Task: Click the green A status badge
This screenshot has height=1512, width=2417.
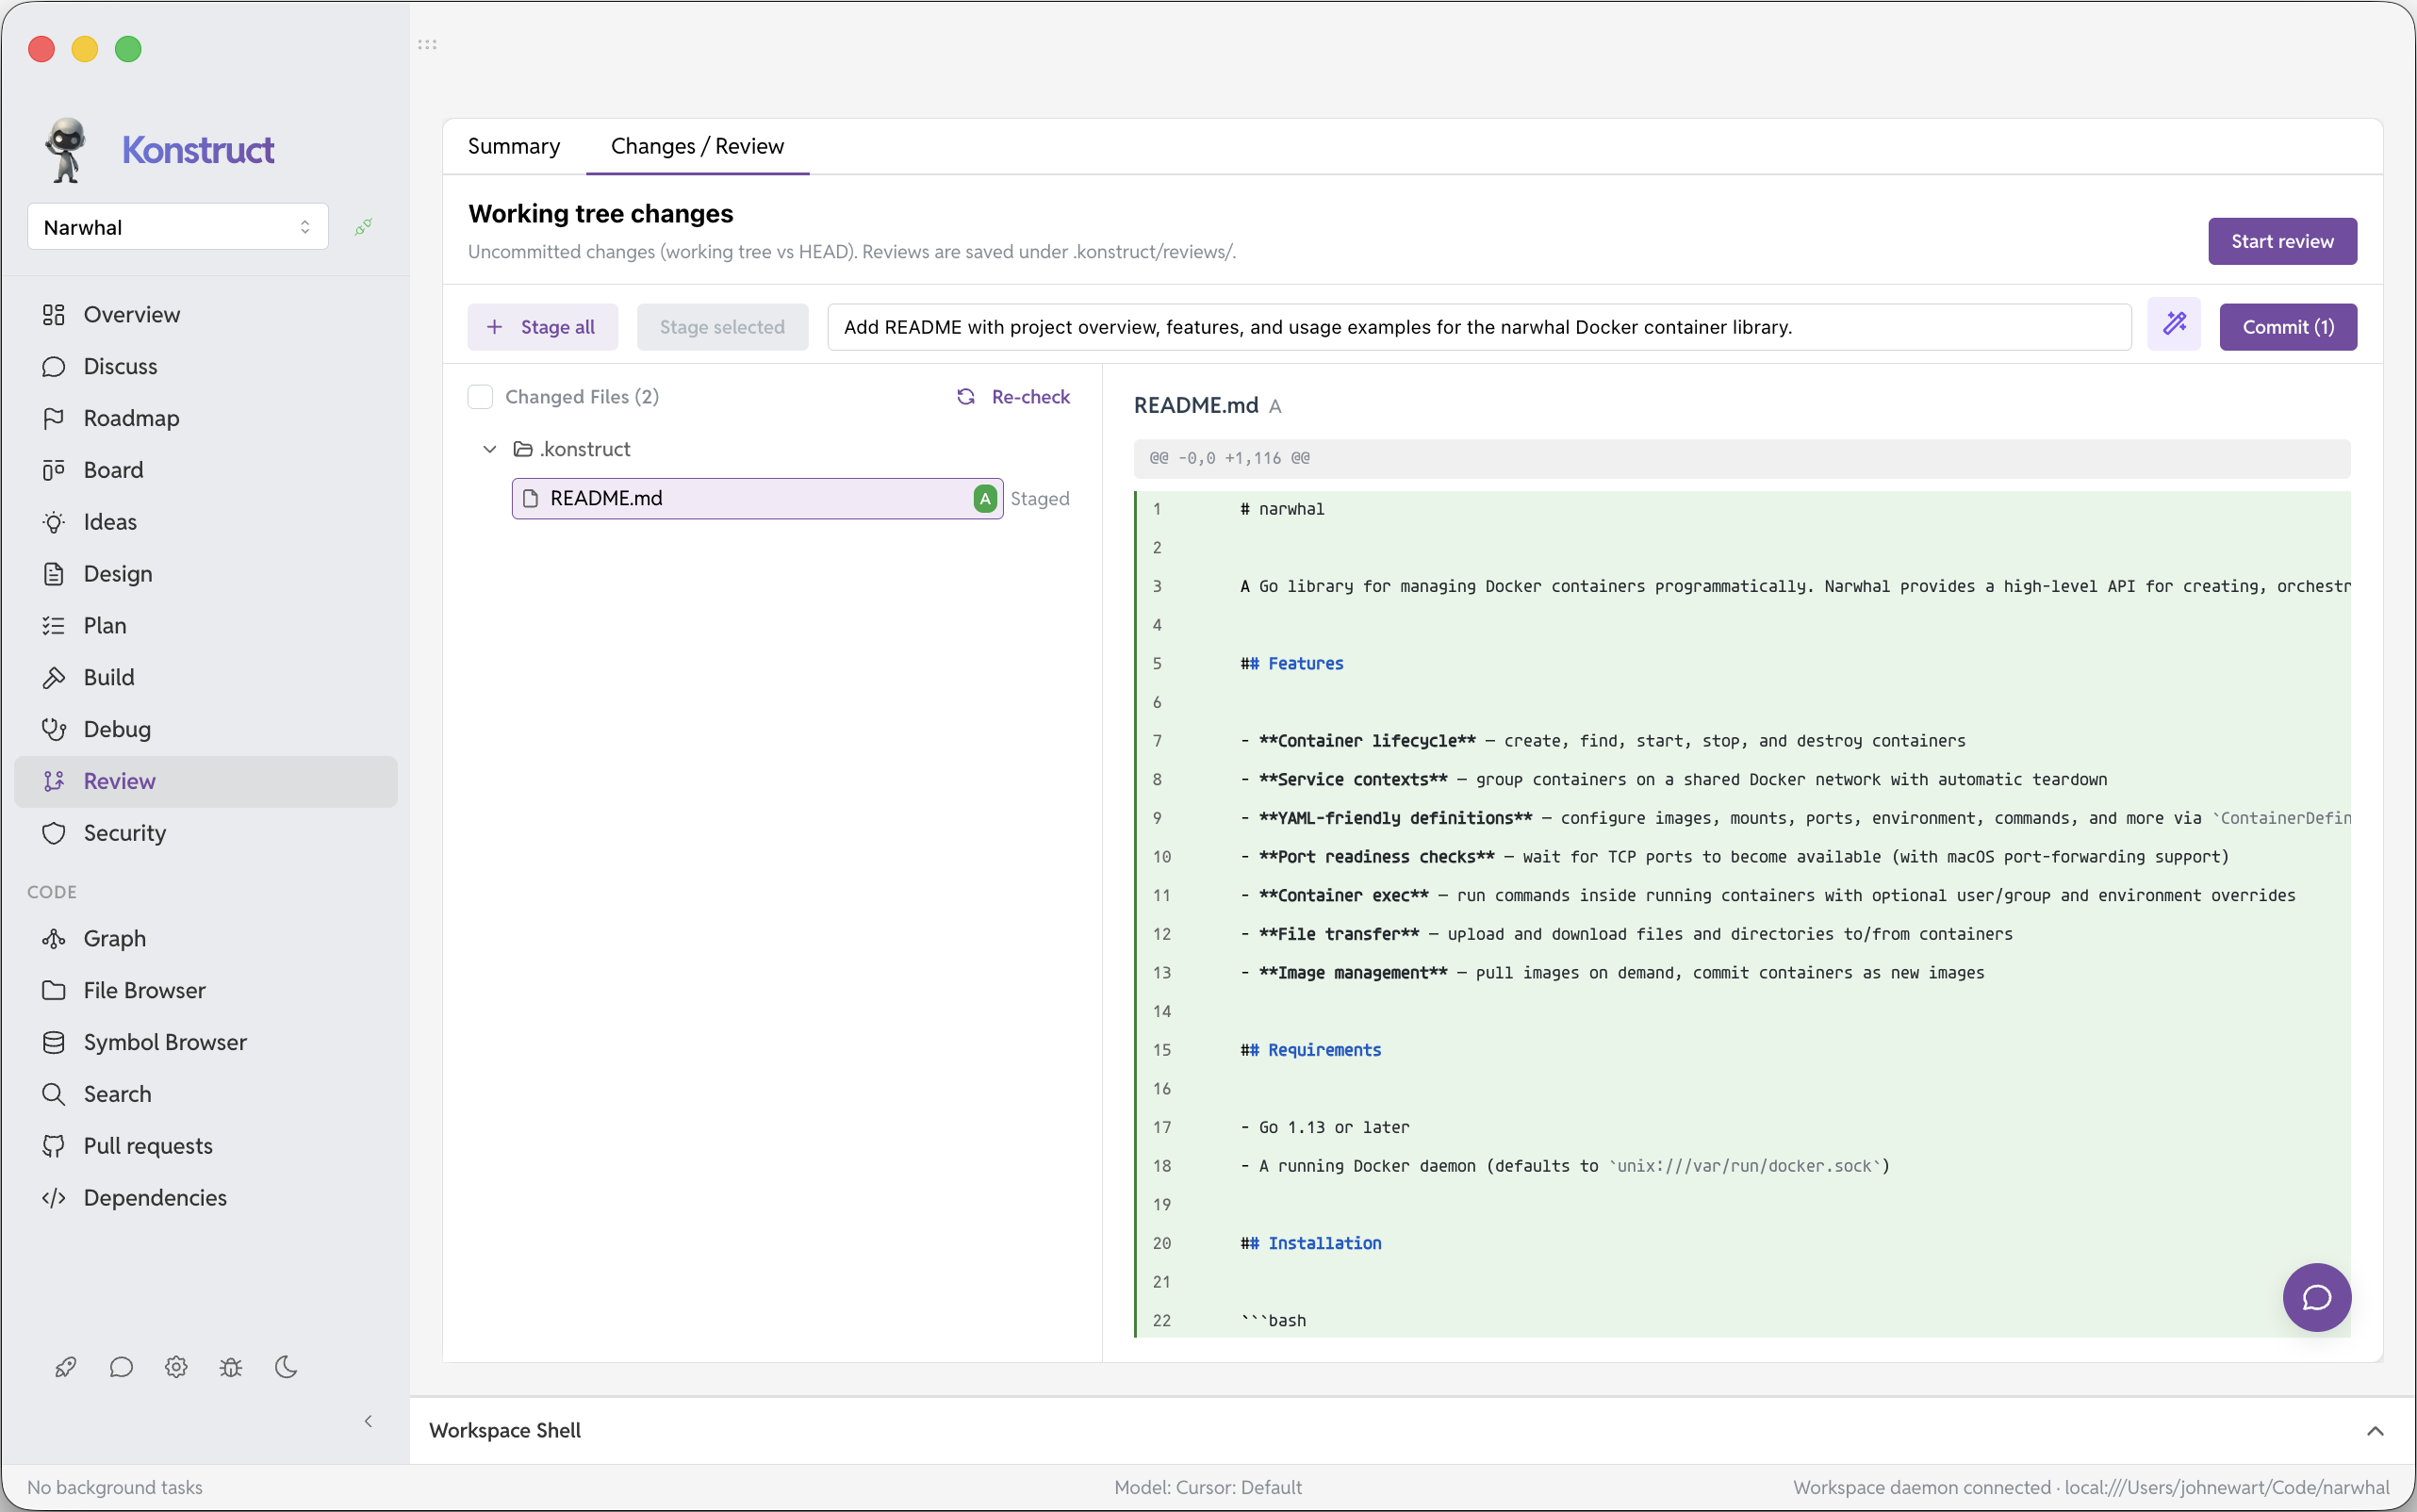Action: pyautogui.click(x=985, y=499)
